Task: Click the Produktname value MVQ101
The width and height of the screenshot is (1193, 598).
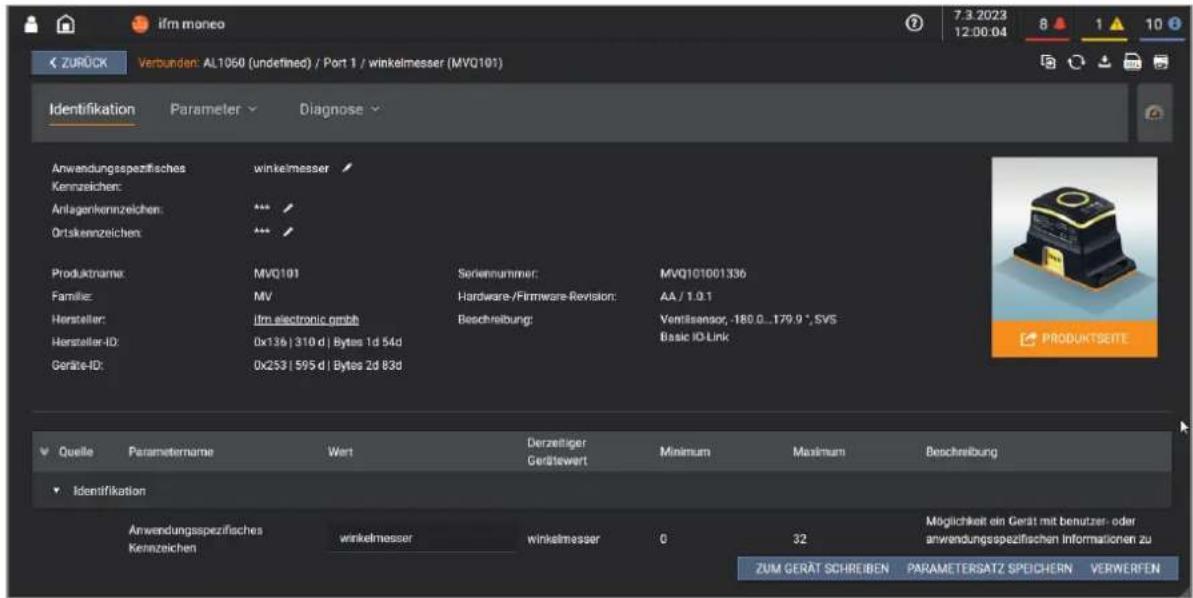Action: click(276, 273)
